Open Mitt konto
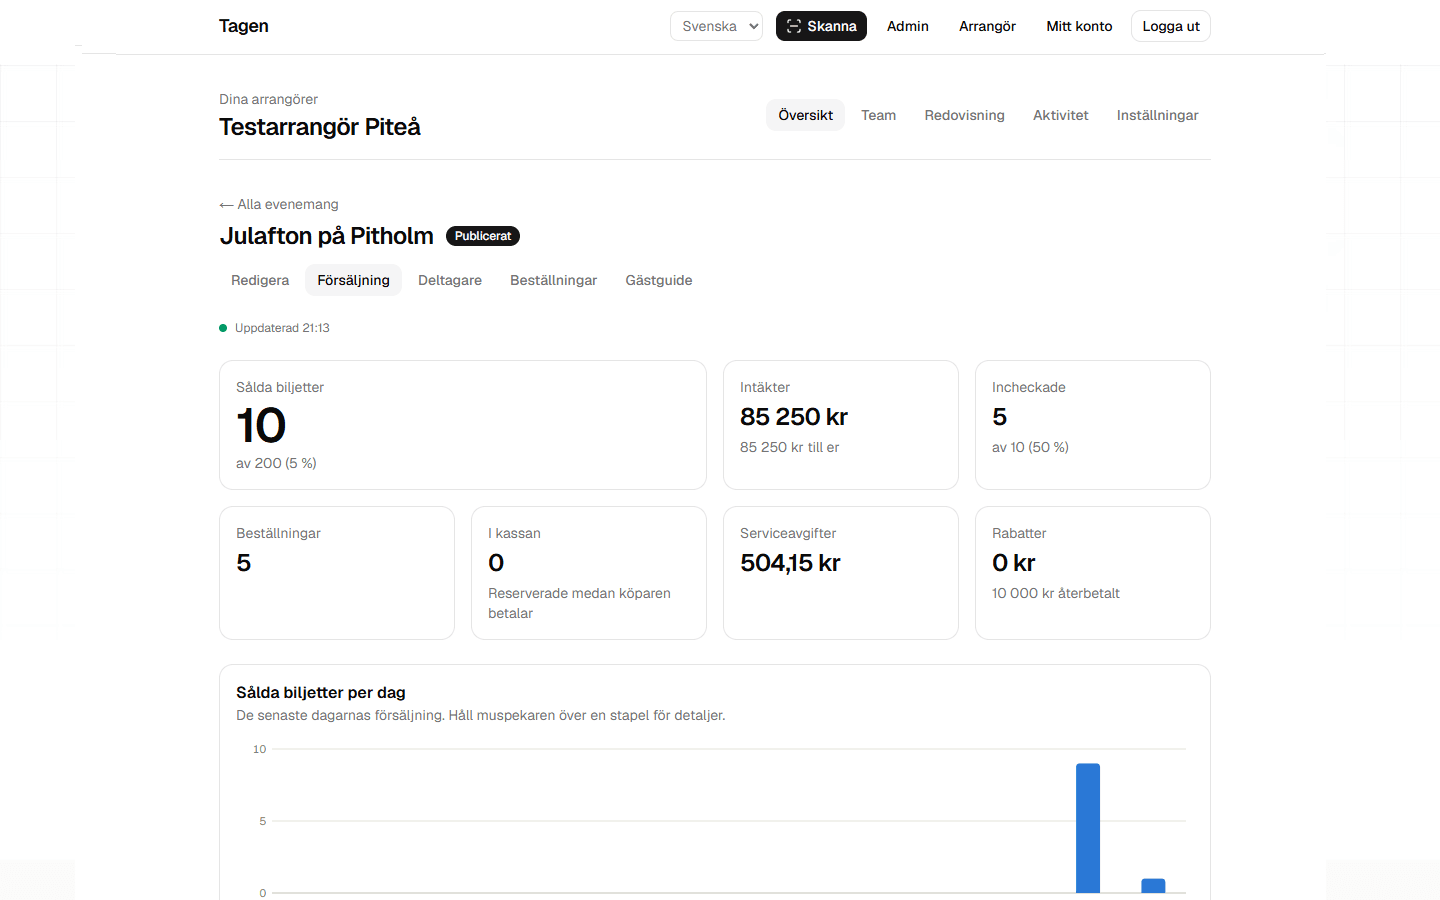This screenshot has width=1440, height=900. (x=1079, y=26)
